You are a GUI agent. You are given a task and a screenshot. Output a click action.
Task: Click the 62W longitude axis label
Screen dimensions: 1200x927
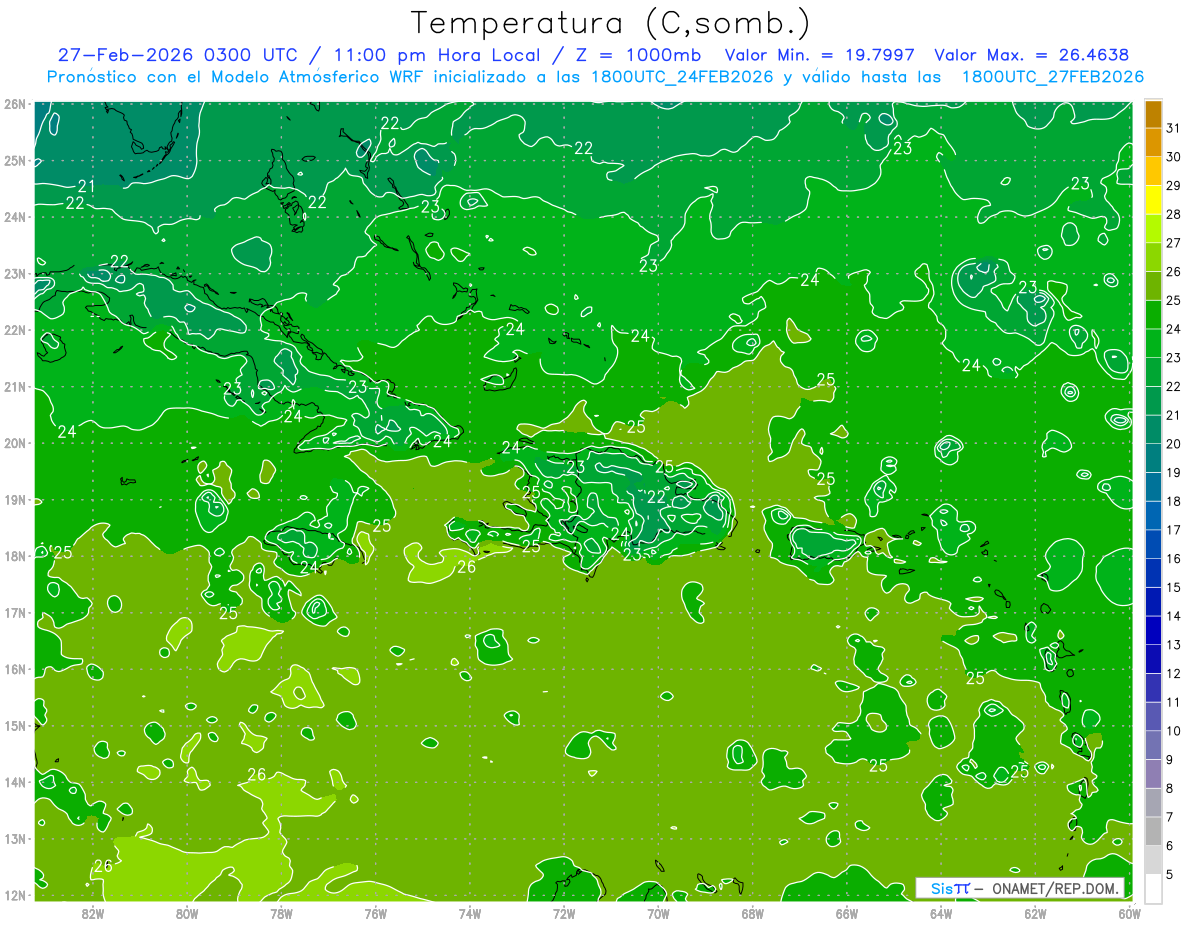[1035, 913]
